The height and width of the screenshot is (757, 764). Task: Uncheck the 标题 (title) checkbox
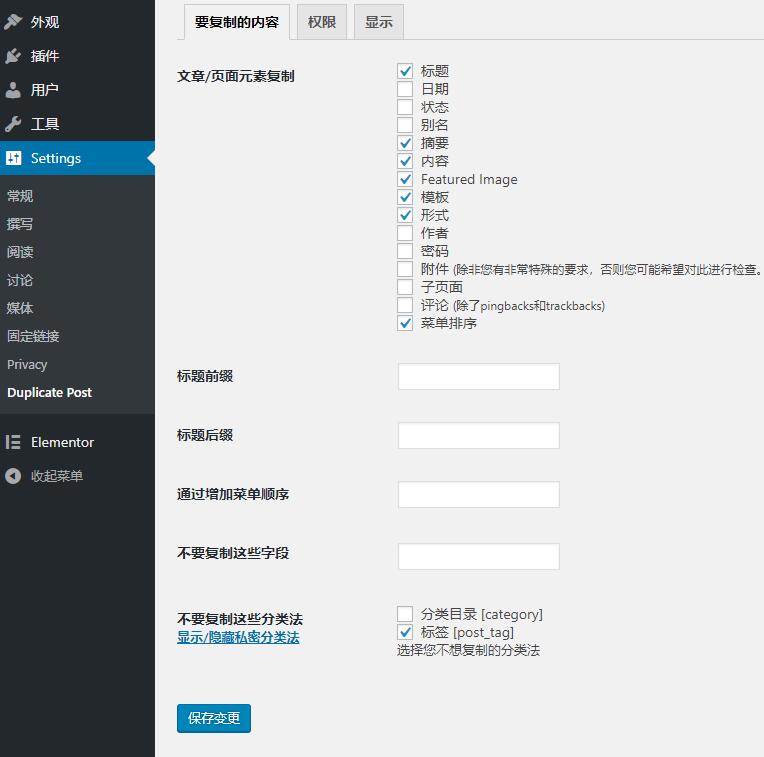pos(405,71)
